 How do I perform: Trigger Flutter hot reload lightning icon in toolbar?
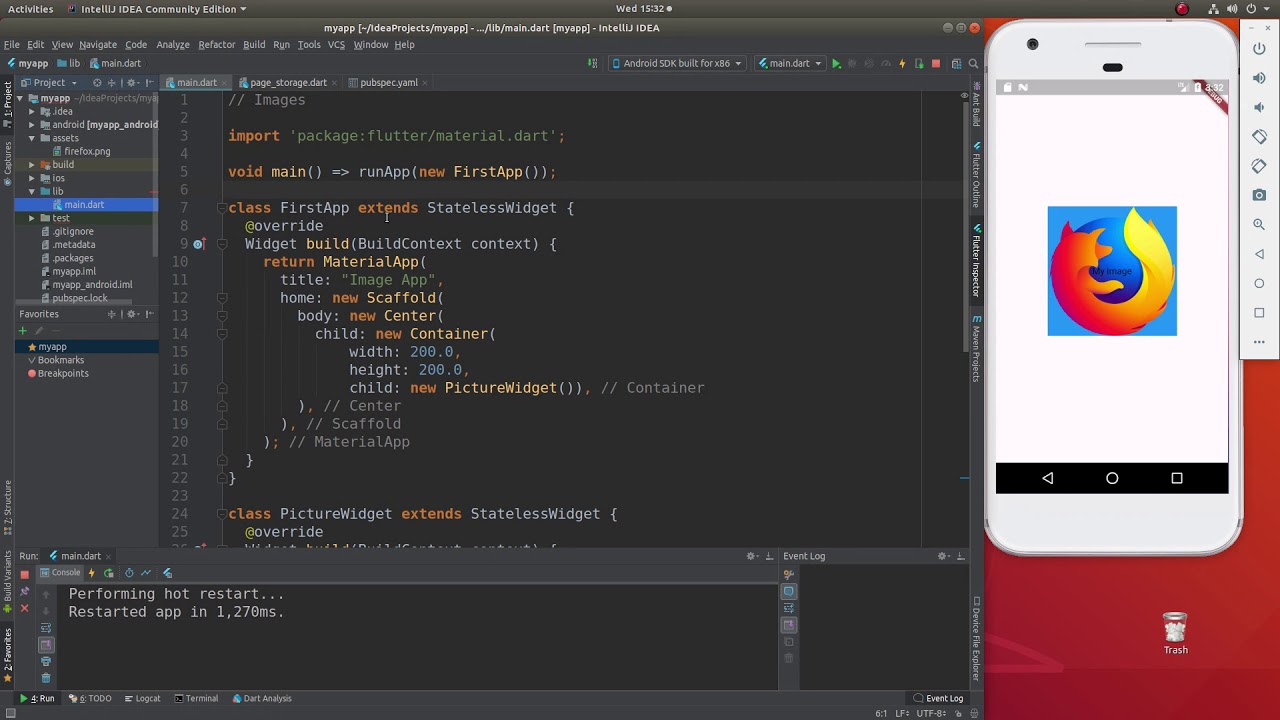[902, 64]
